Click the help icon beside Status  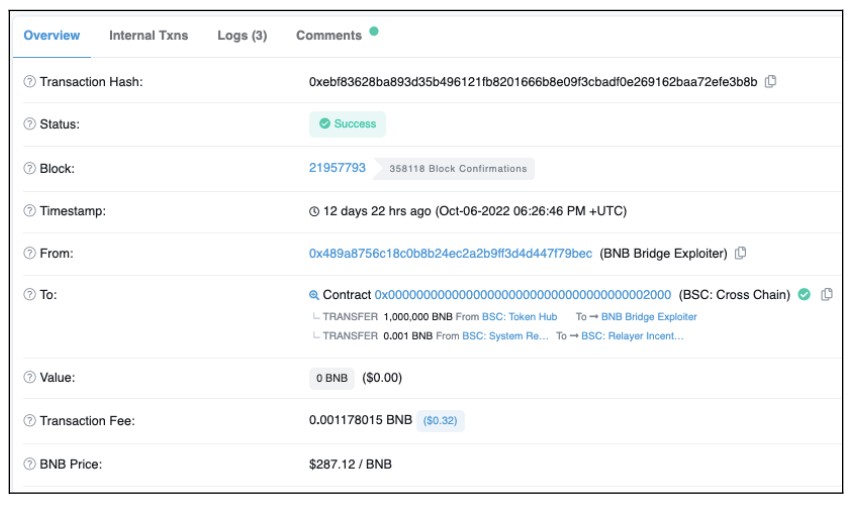tap(30, 124)
